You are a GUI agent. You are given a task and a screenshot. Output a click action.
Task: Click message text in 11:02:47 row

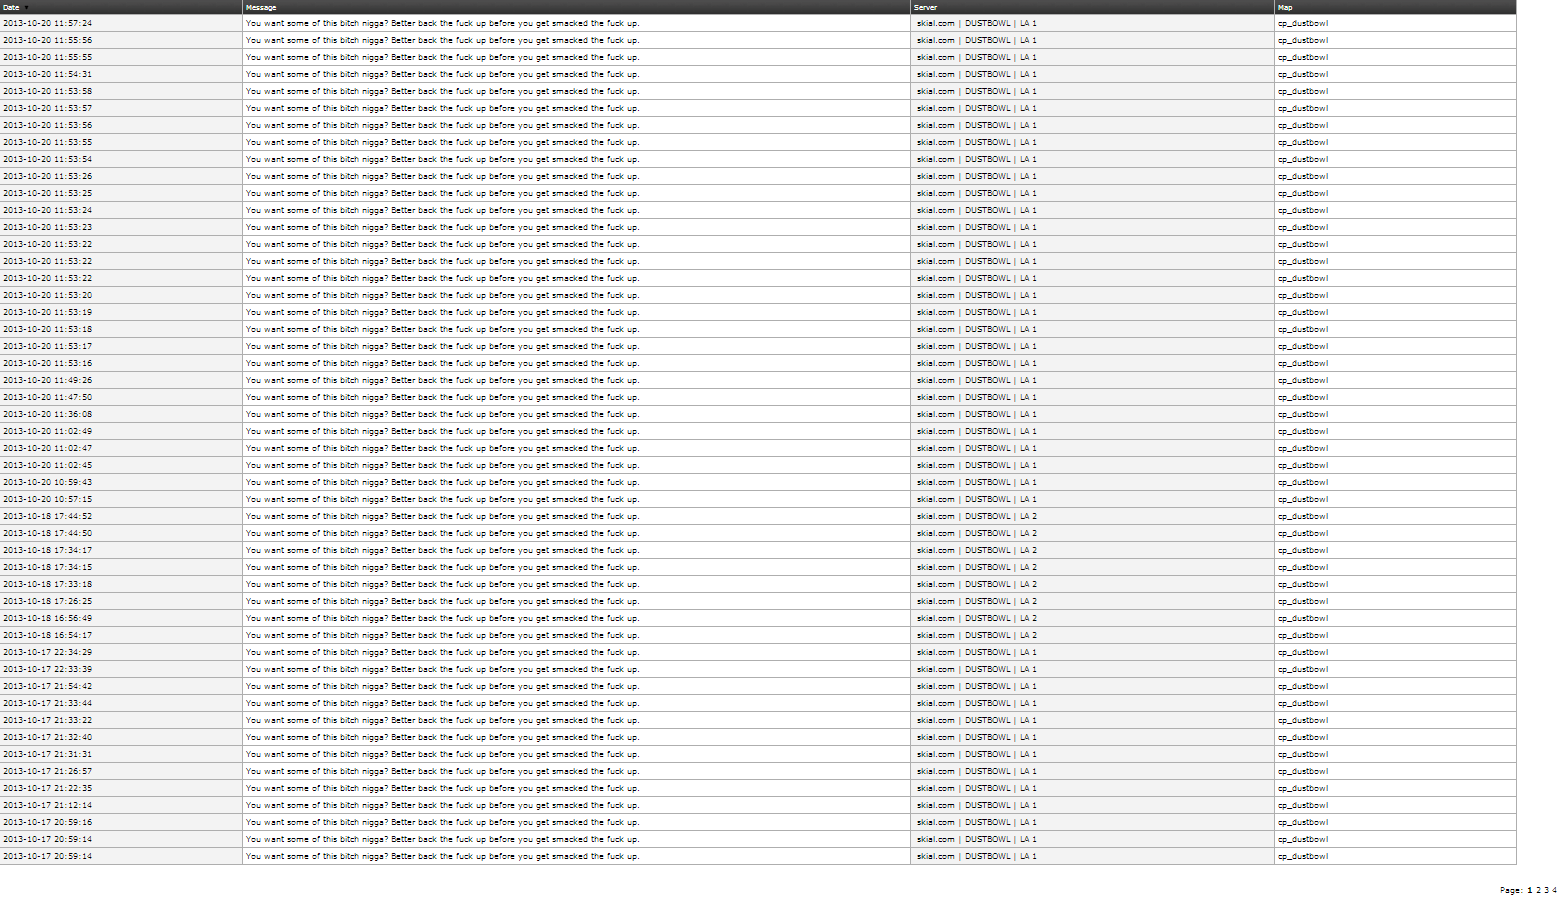click(x=442, y=448)
